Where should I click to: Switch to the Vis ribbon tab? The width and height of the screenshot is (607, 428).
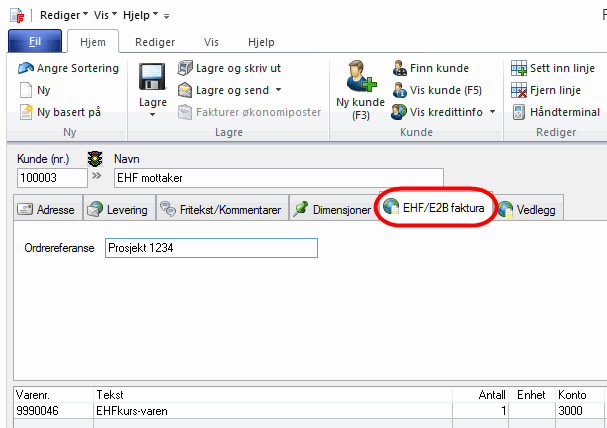pos(211,42)
